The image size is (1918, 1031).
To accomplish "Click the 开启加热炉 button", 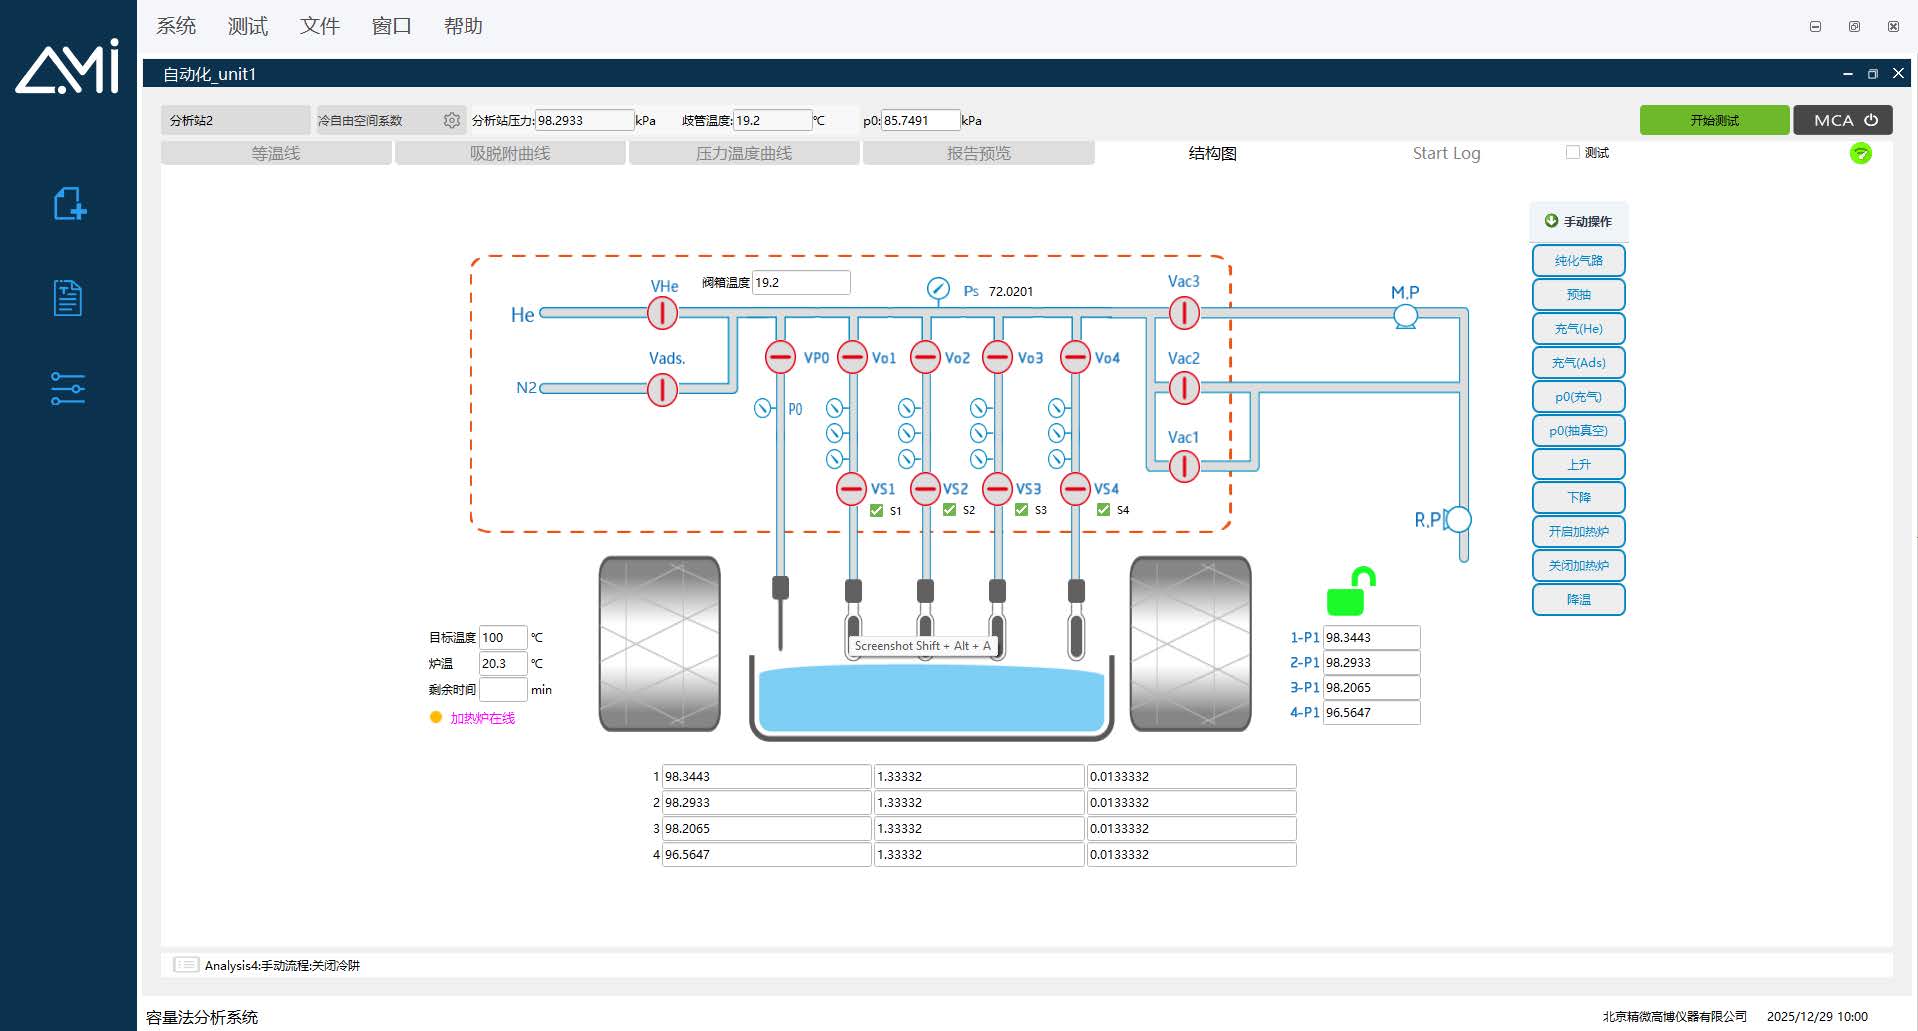I will coord(1578,532).
